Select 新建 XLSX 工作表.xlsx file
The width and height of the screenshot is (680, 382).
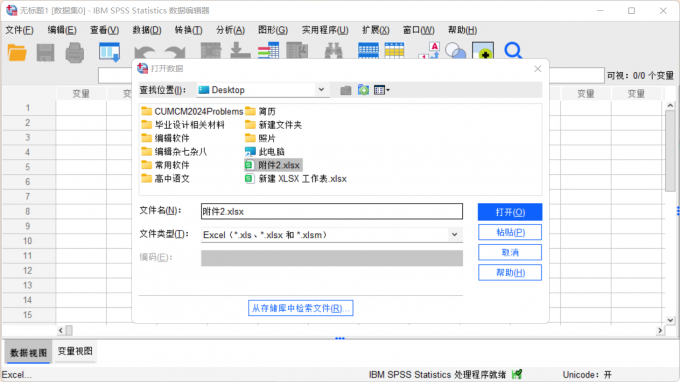coord(296,179)
